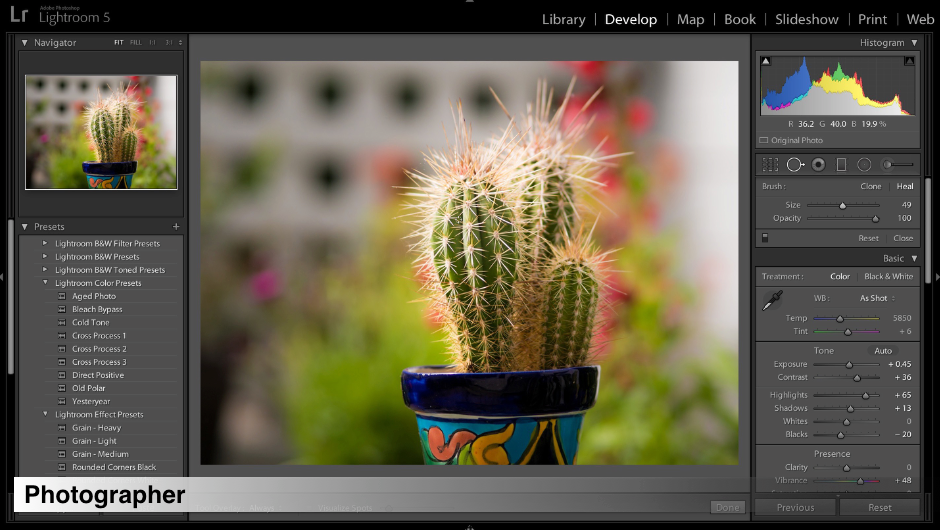Screen dimensions: 940x530
Task: Choose Color treatment
Action: click(x=840, y=276)
